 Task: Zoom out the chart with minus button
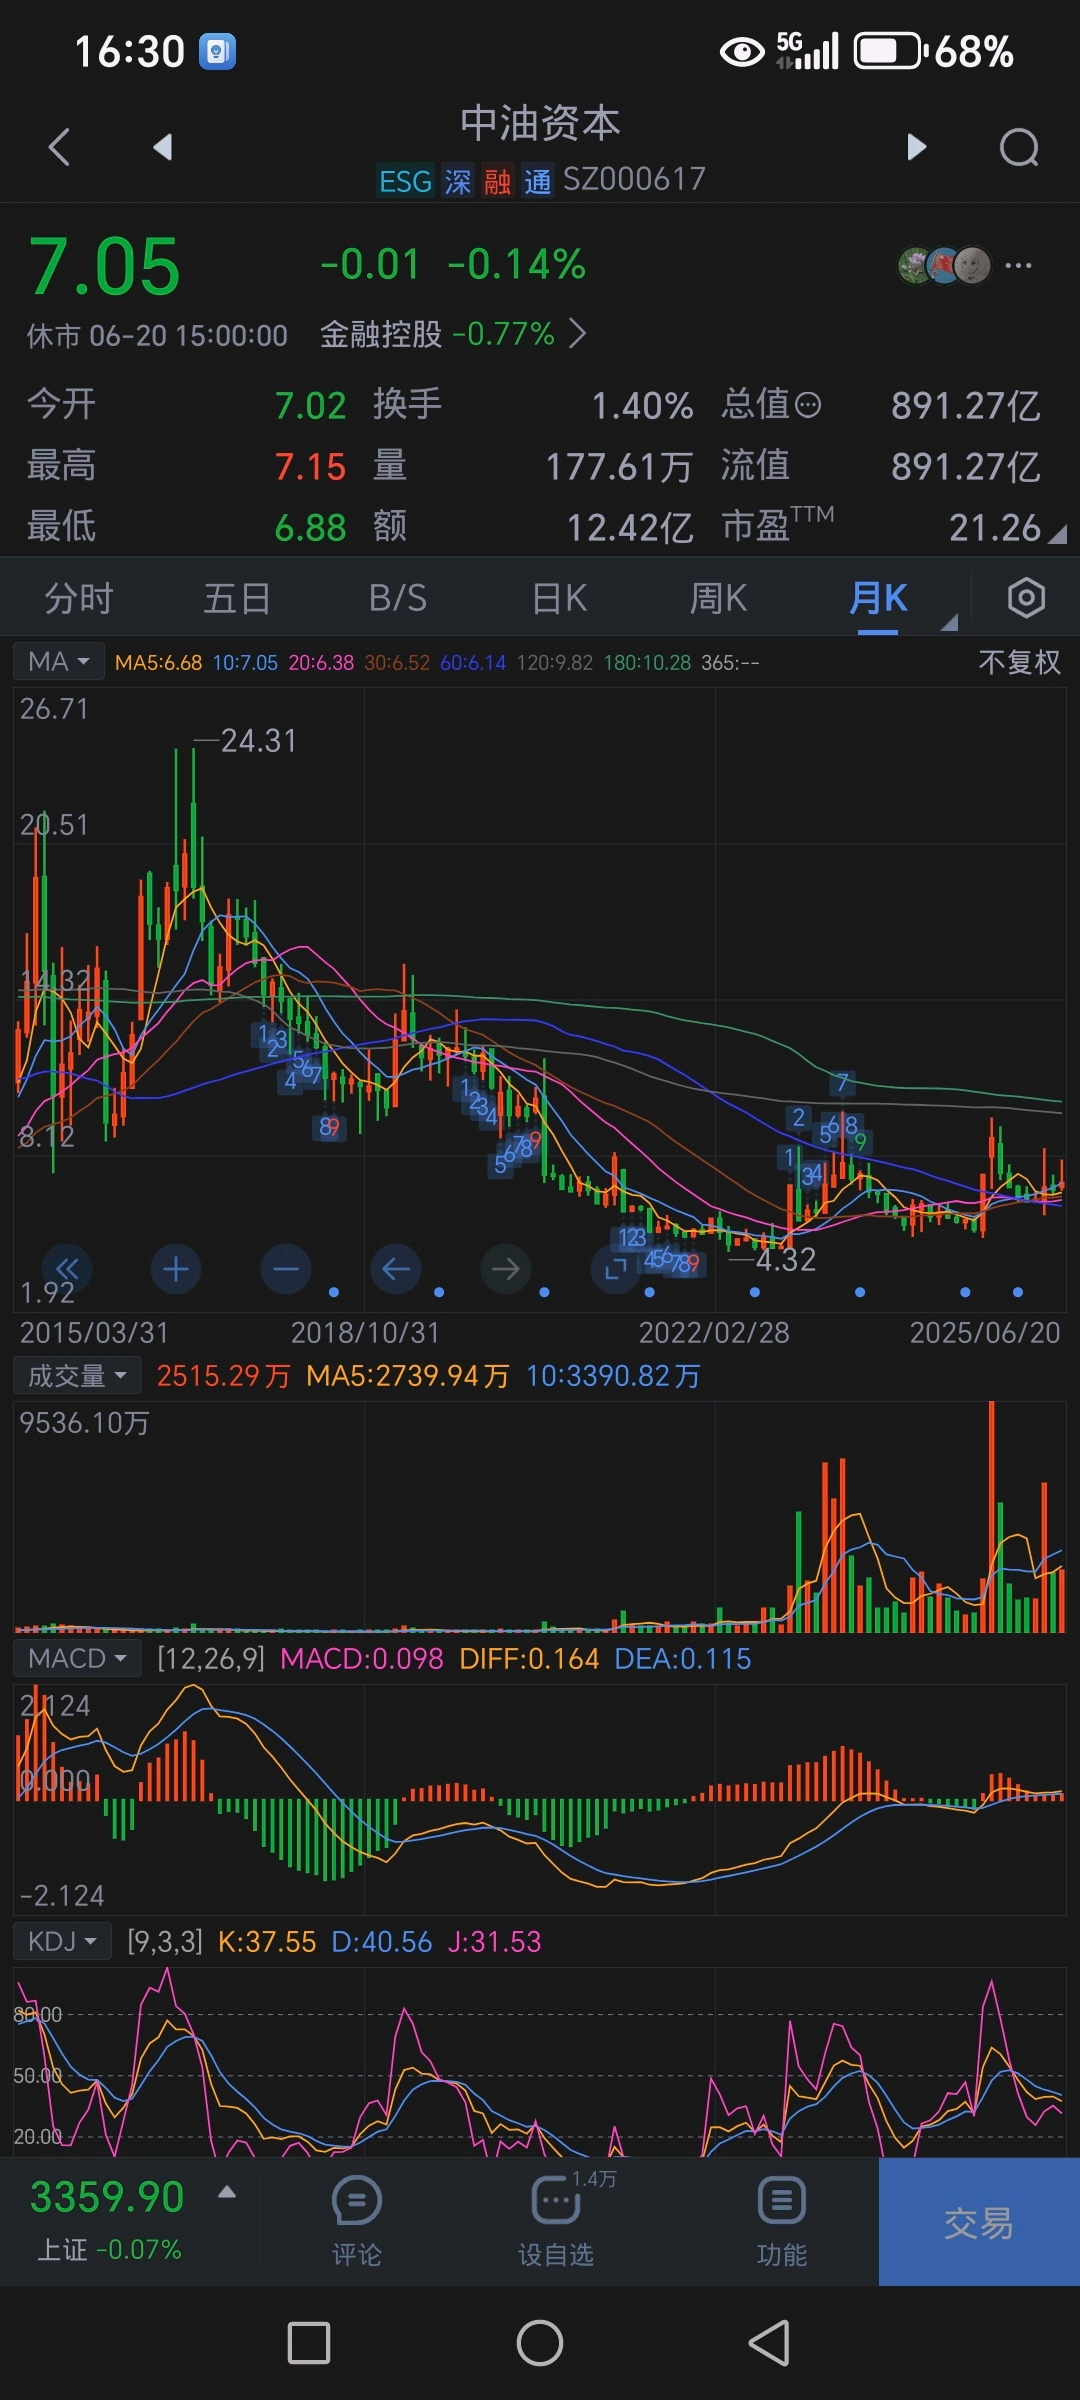pos(286,1269)
